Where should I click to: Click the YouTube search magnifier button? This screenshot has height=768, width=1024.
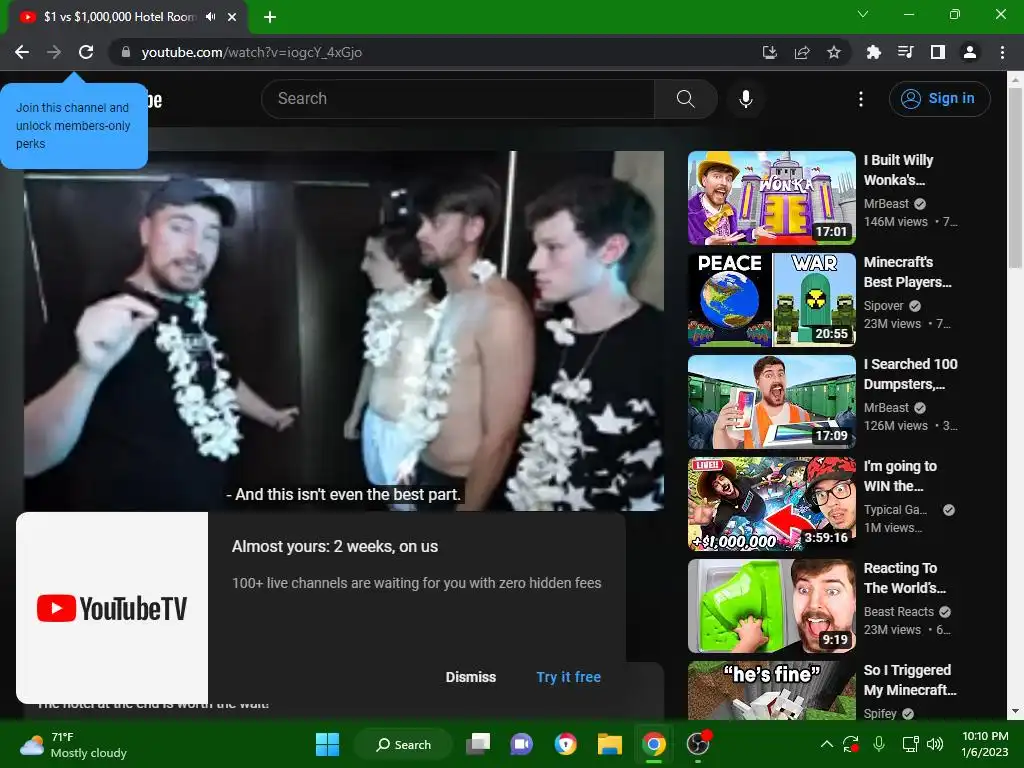685,99
